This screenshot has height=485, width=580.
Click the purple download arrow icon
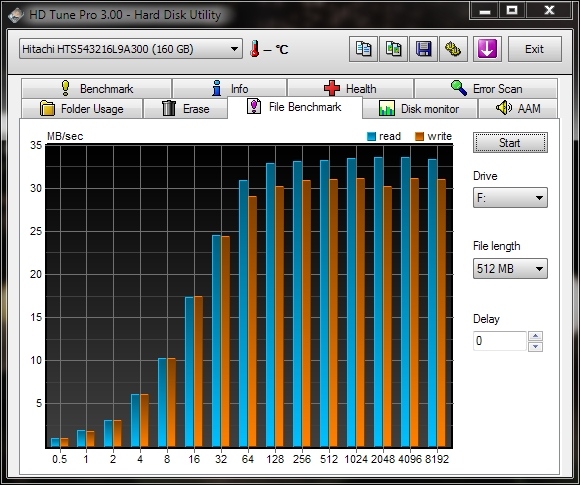[487, 49]
